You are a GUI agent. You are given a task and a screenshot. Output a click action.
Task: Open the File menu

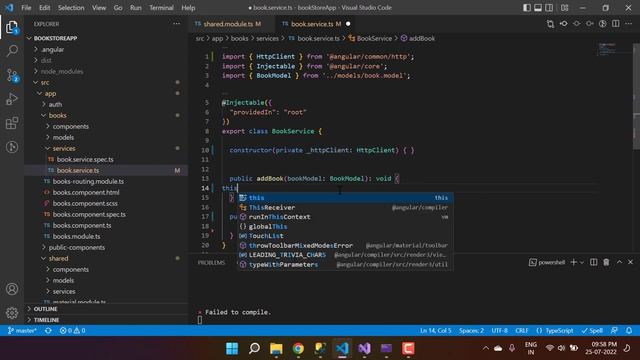[26, 8]
